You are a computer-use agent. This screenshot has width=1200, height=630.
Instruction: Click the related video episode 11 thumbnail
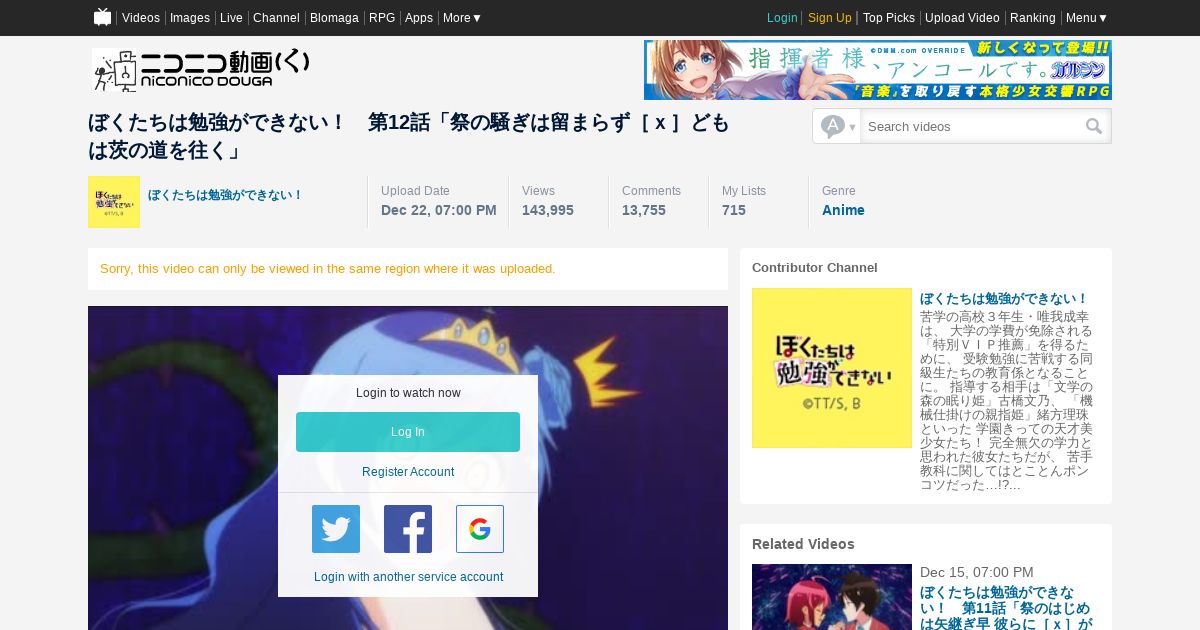(832, 597)
